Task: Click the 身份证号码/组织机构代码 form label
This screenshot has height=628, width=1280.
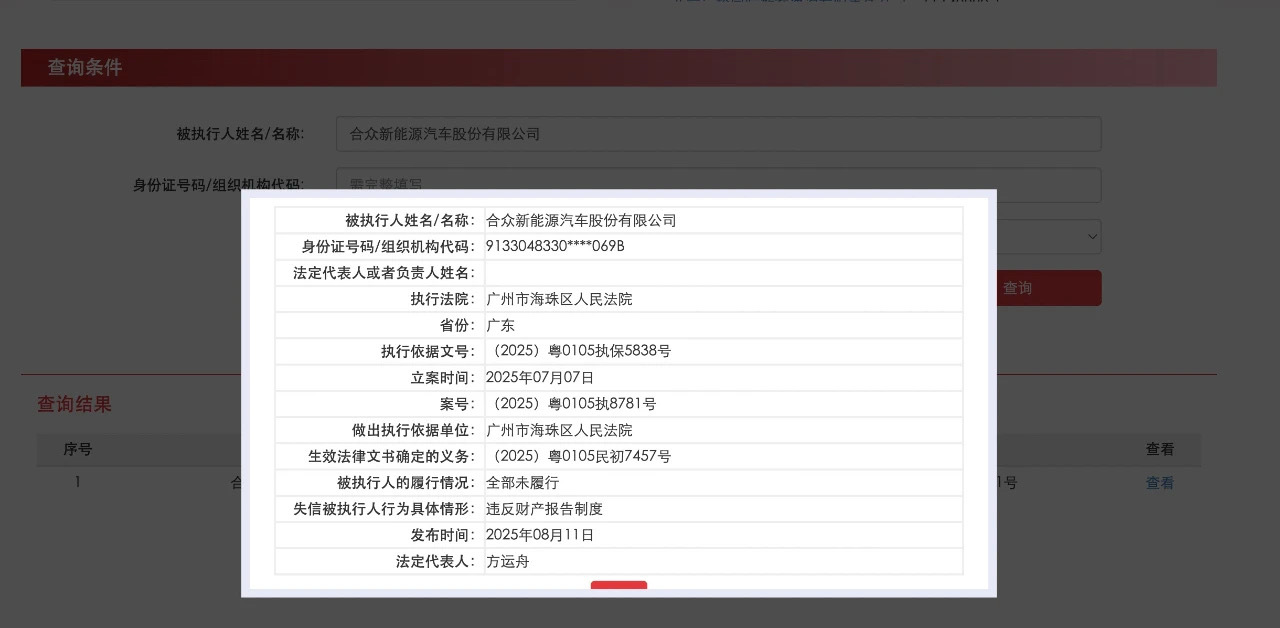Action: pos(218,185)
